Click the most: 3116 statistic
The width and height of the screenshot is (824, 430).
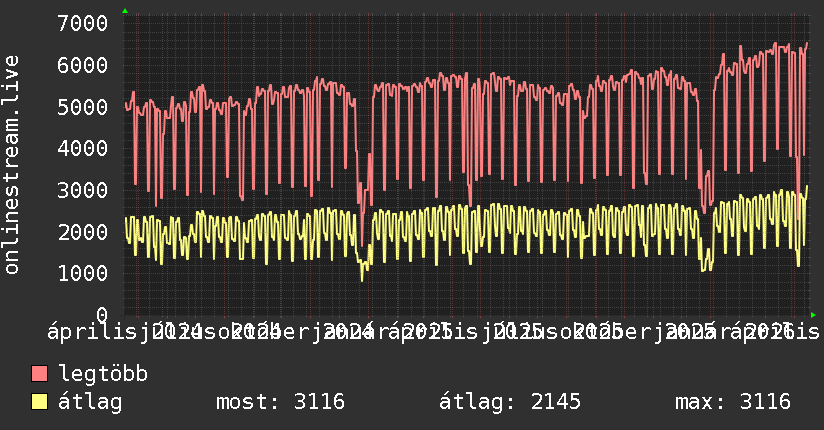click(281, 402)
